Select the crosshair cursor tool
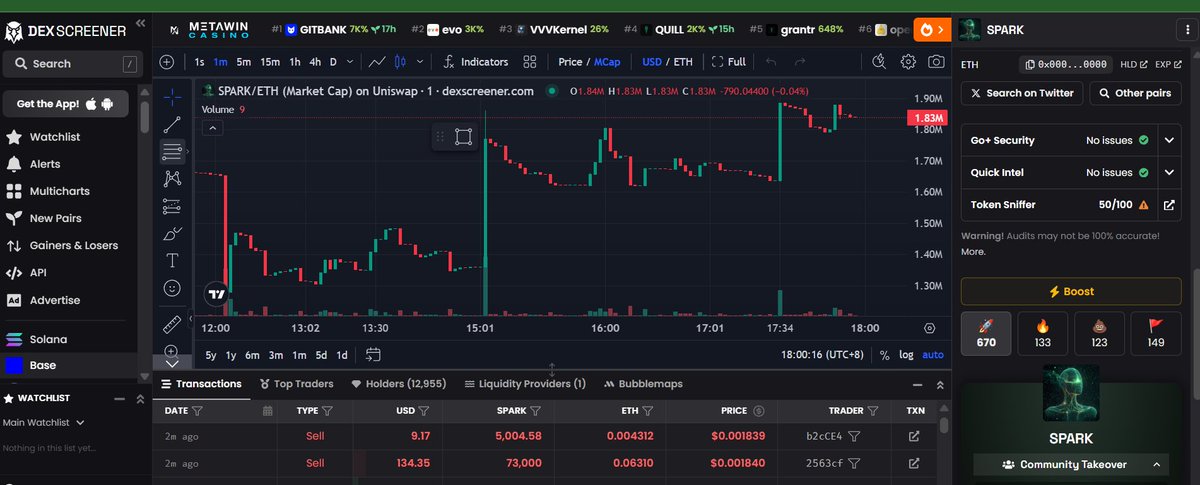 (172, 97)
